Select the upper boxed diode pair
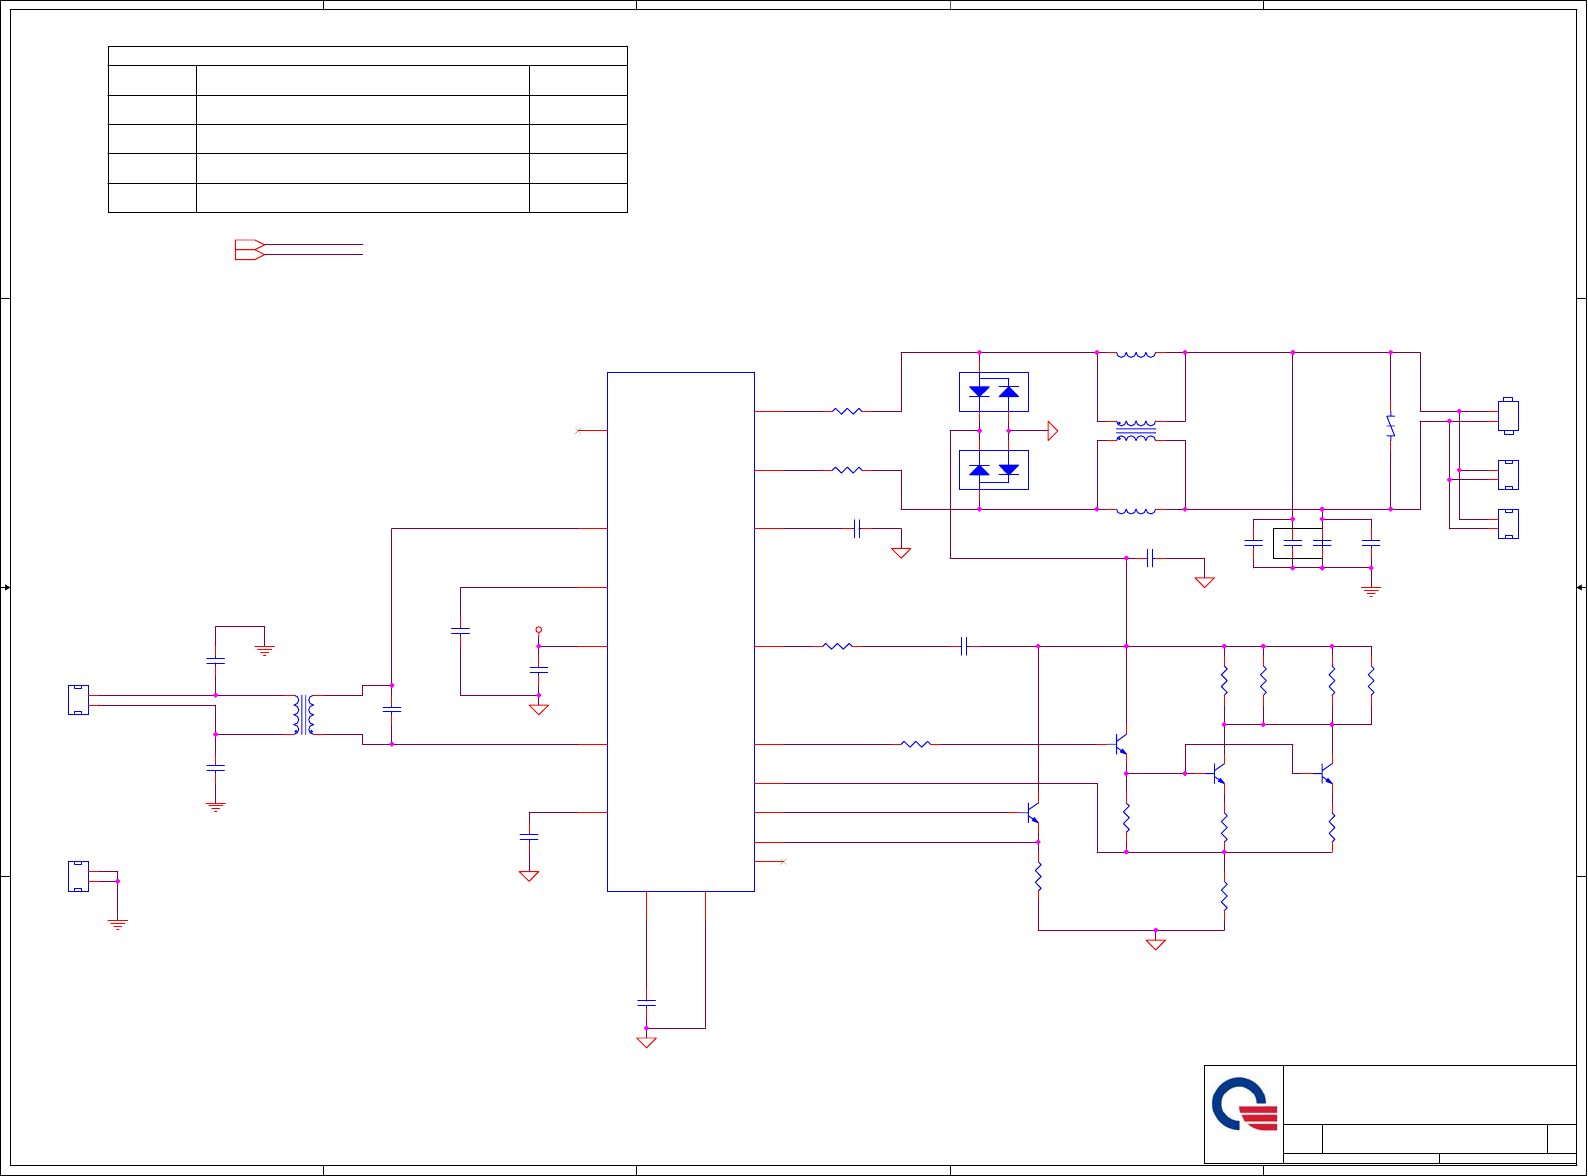The height and width of the screenshot is (1176, 1588). [994, 392]
